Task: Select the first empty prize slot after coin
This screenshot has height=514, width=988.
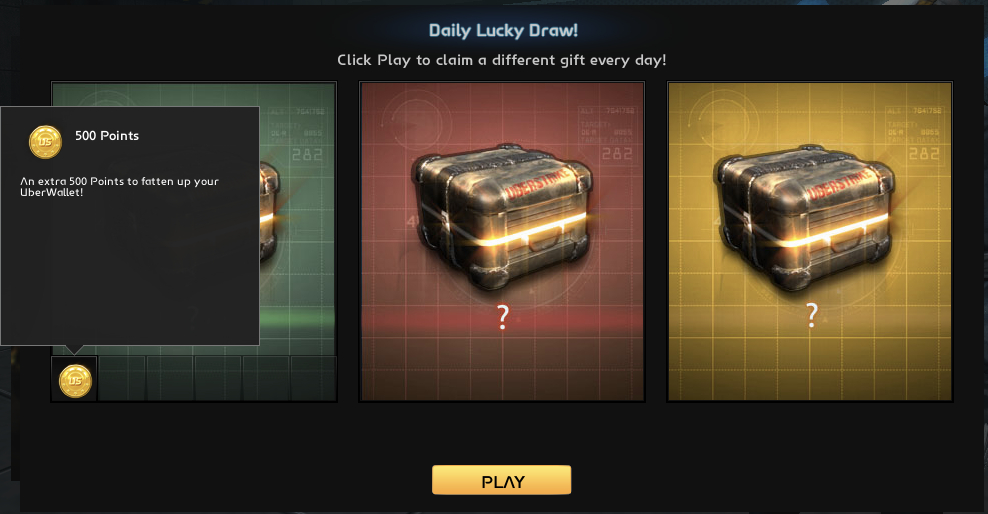Action: pyautogui.click(x=122, y=379)
